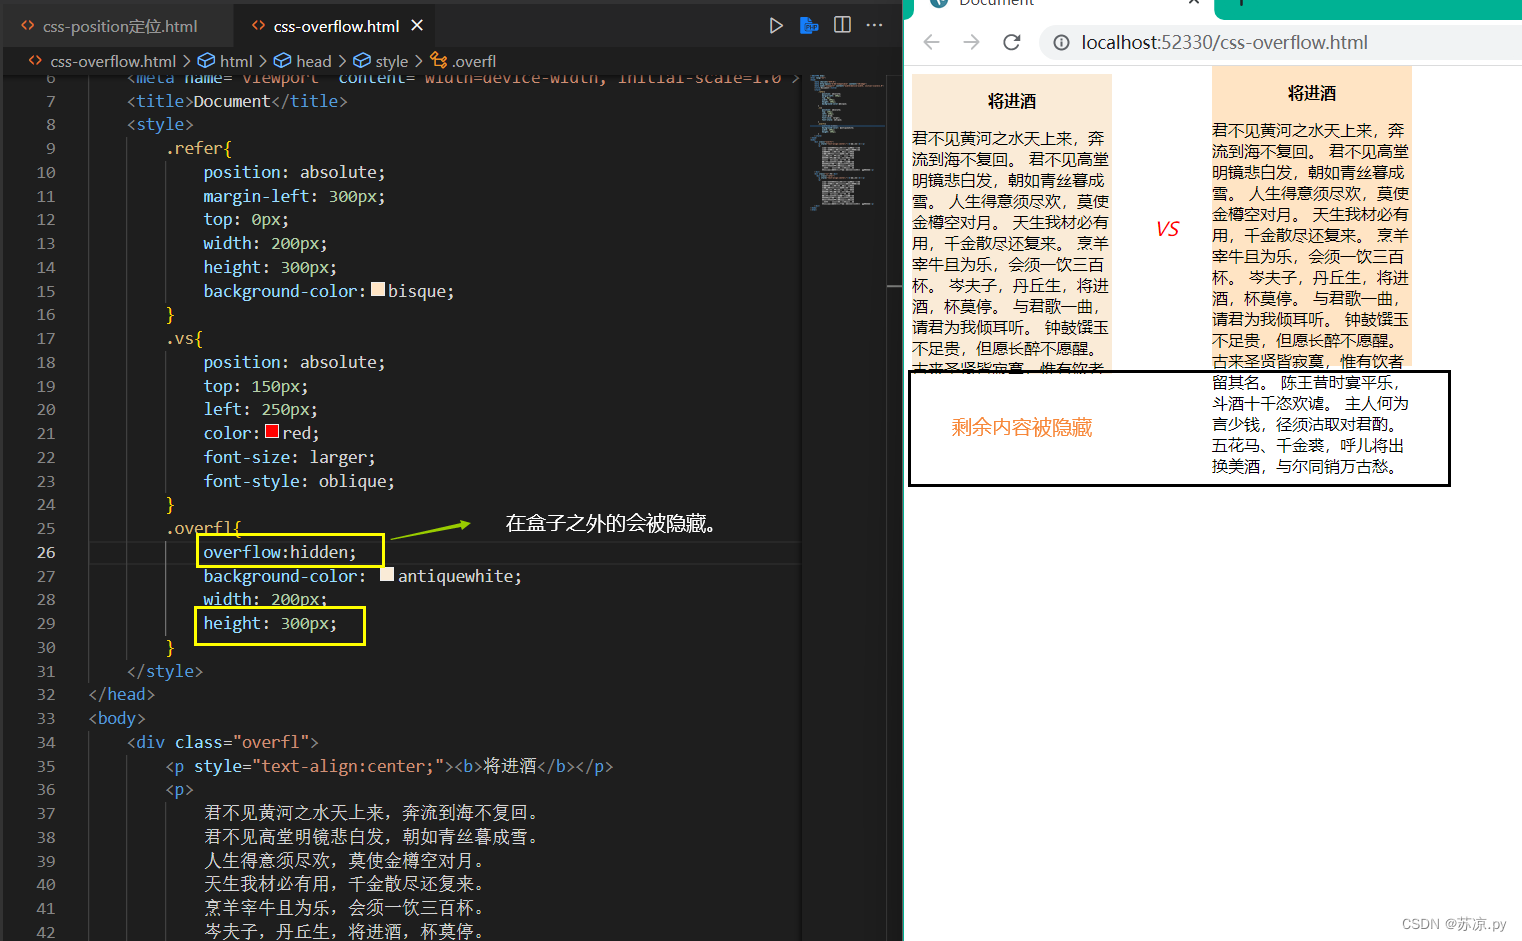Image resolution: width=1522 pixels, height=941 pixels.
Task: Click the red VS text in browser
Action: [1167, 229]
